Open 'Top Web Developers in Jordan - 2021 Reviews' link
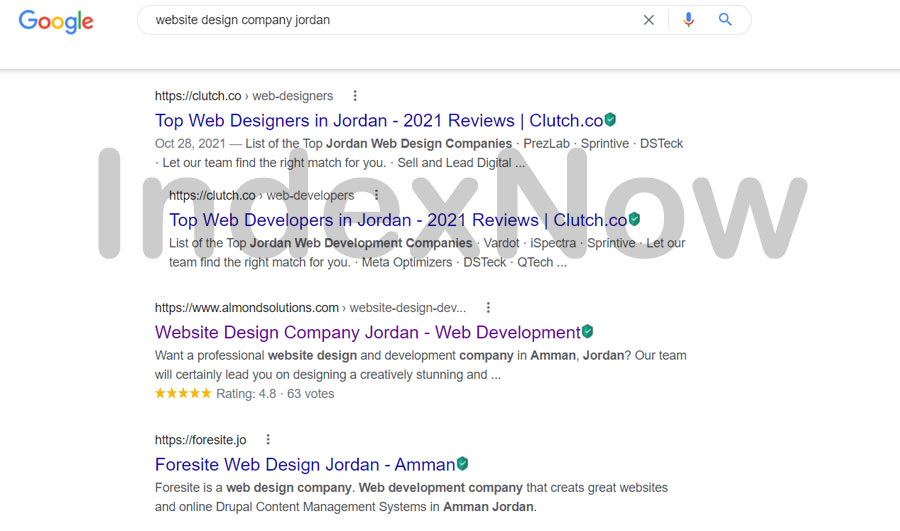The height and width of the screenshot is (531, 900). click(x=398, y=220)
